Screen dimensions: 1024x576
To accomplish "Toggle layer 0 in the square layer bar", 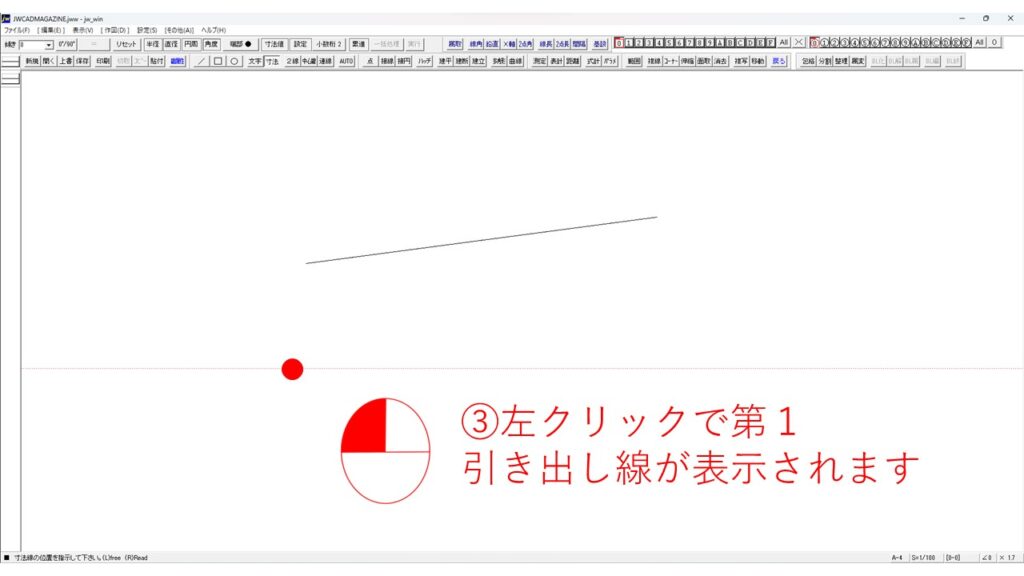I will pyautogui.click(x=619, y=43).
